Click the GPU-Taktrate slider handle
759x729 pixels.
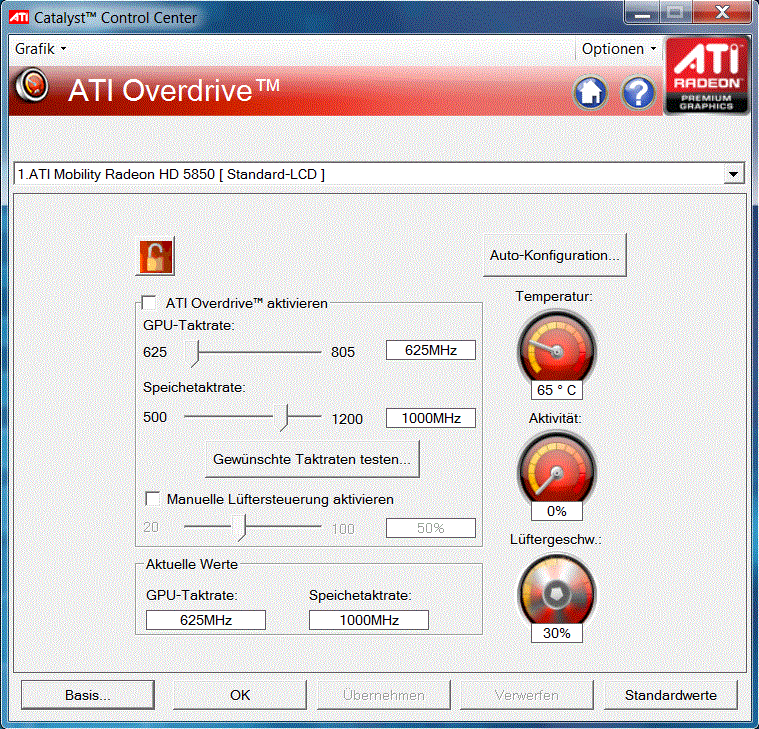click(192, 353)
